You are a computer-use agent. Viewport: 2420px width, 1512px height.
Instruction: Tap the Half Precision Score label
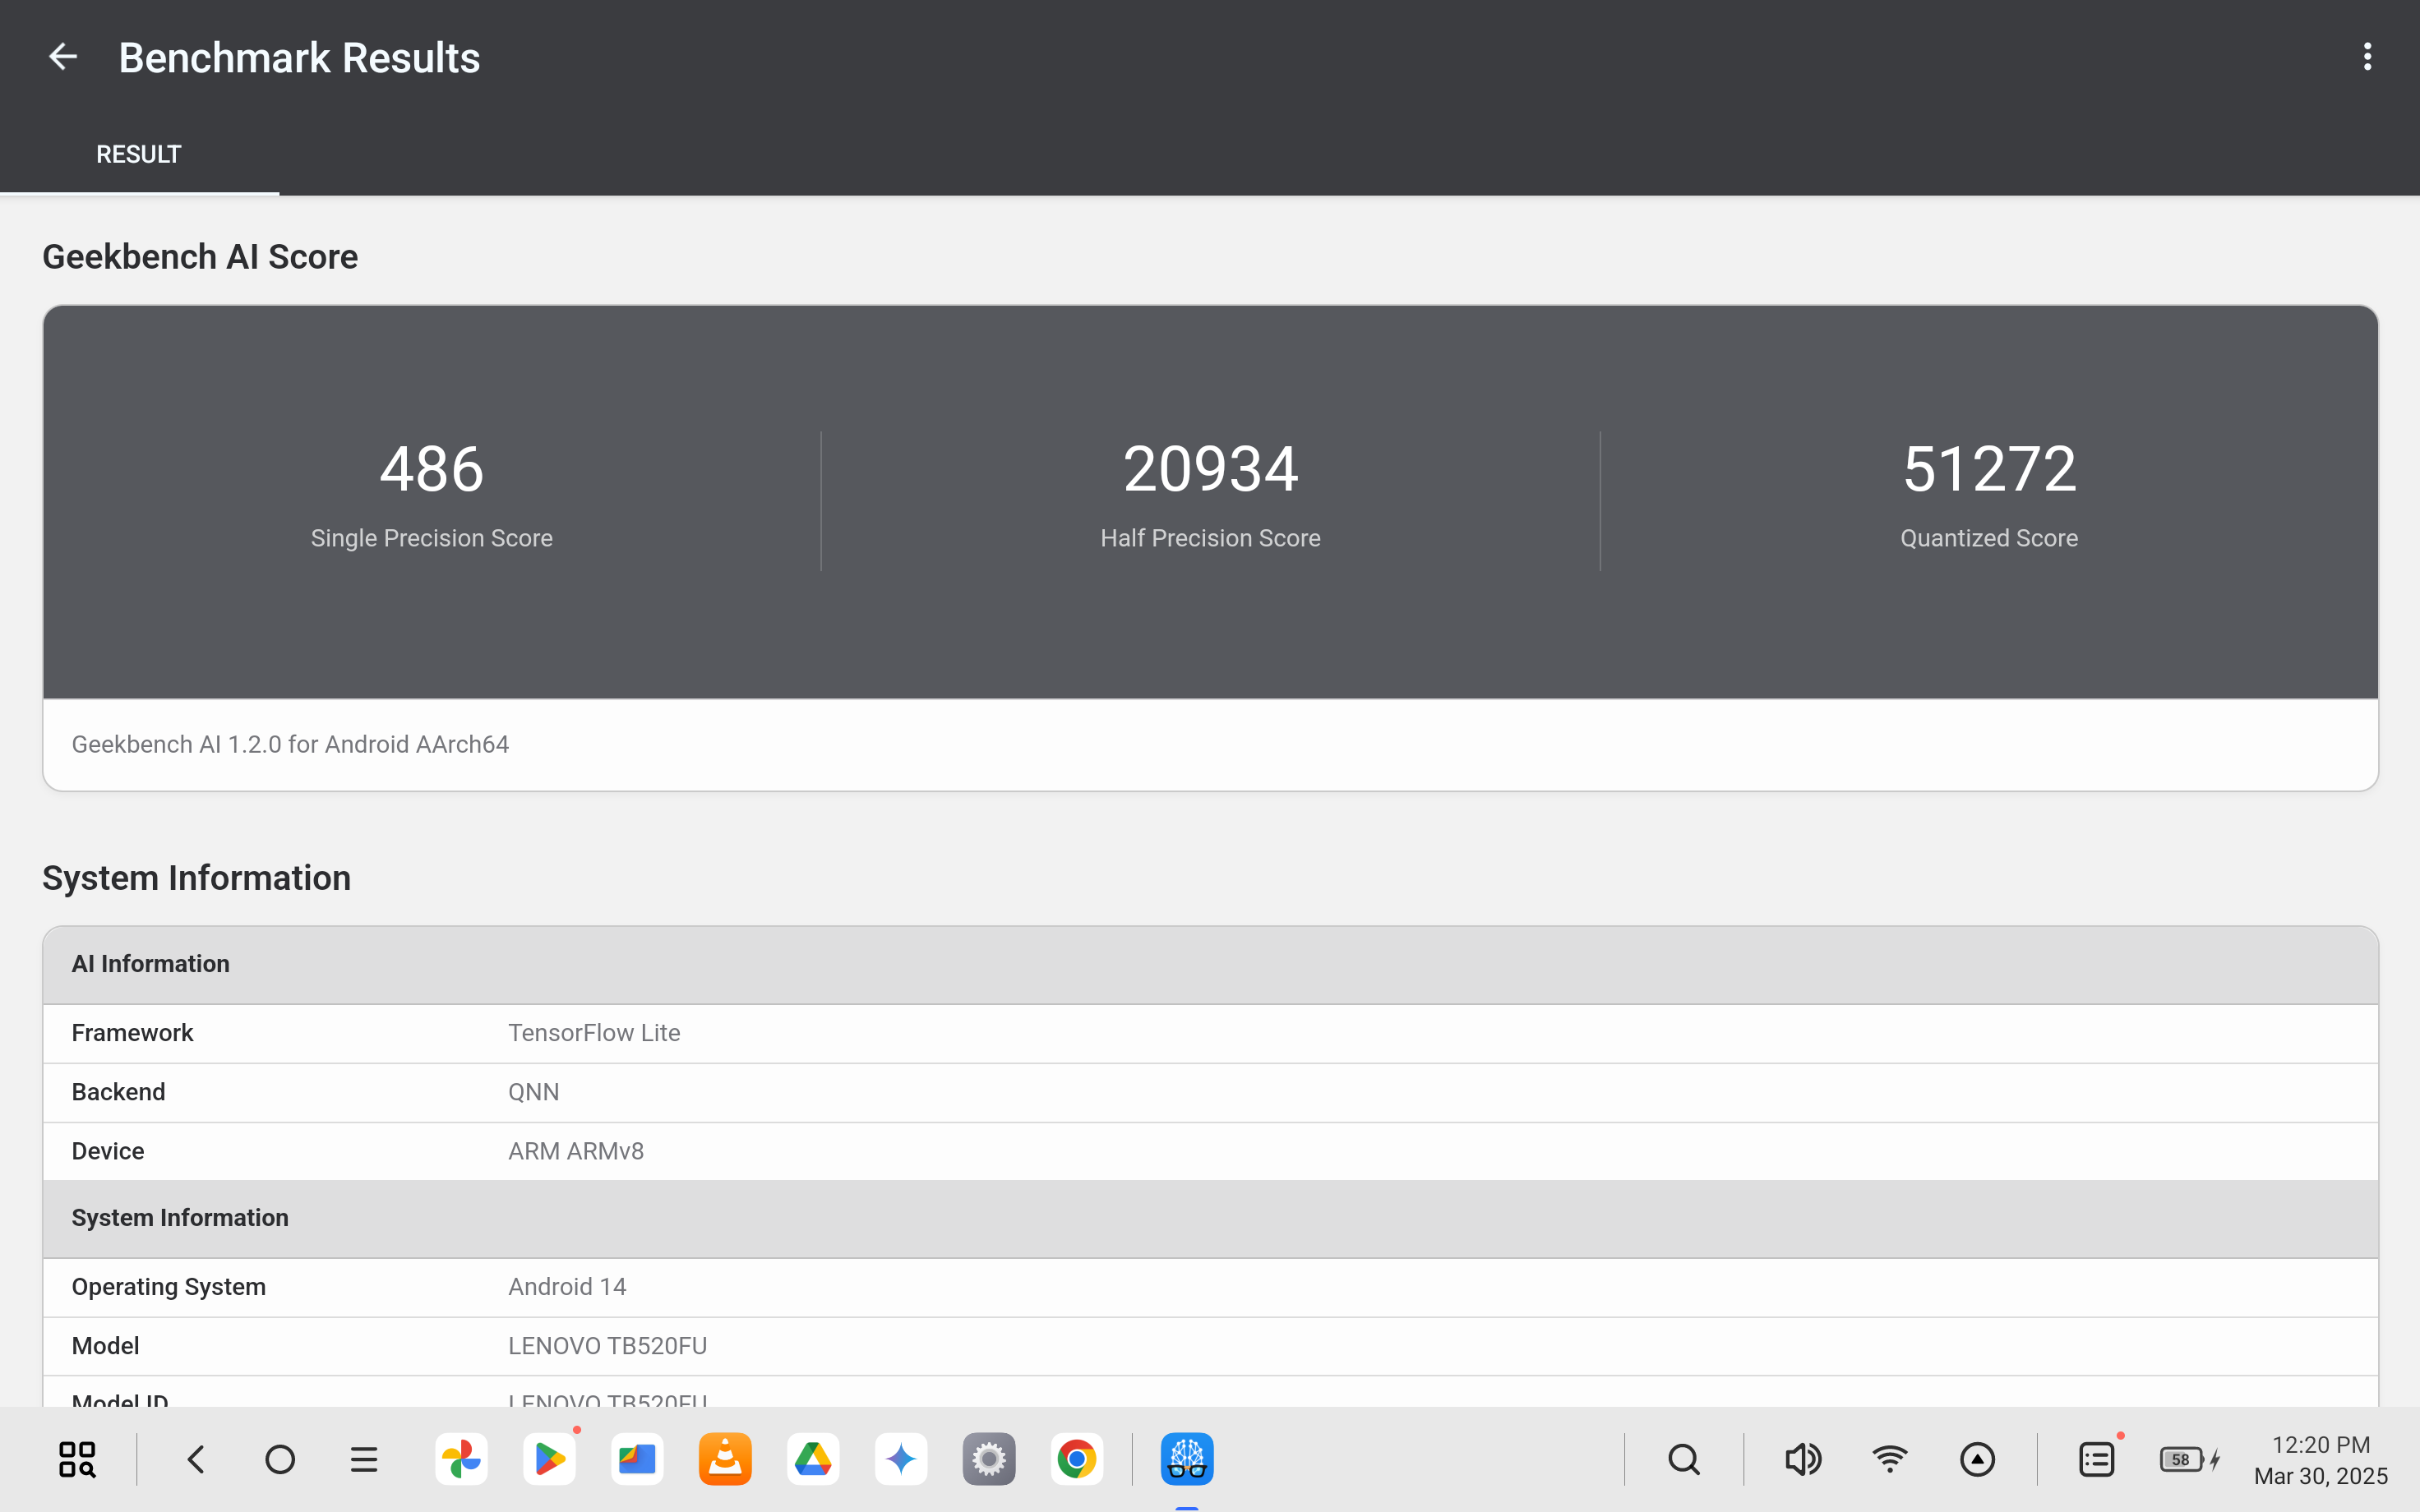(1210, 538)
